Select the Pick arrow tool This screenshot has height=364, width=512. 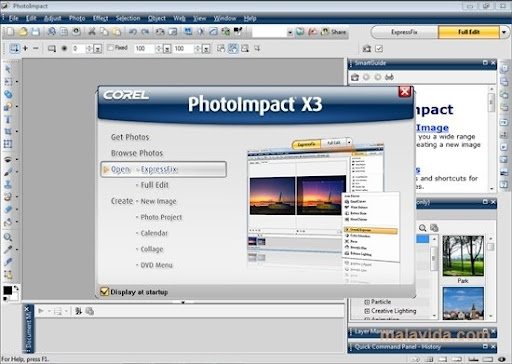[8, 69]
